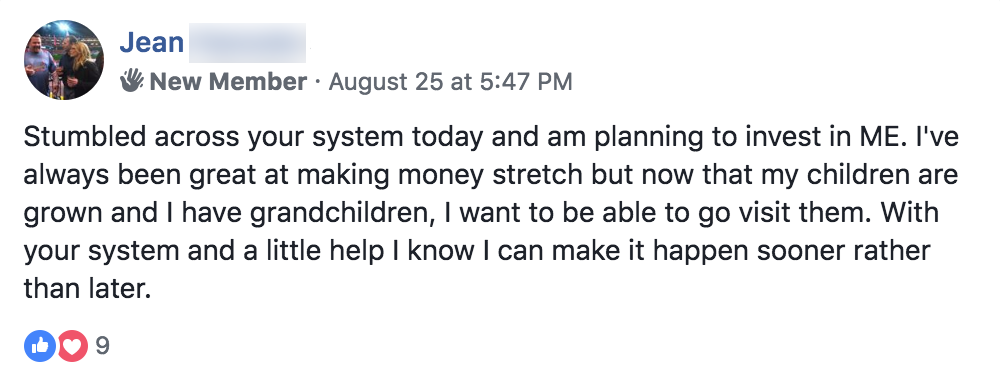Click the final line reading than later.

pos(88,289)
